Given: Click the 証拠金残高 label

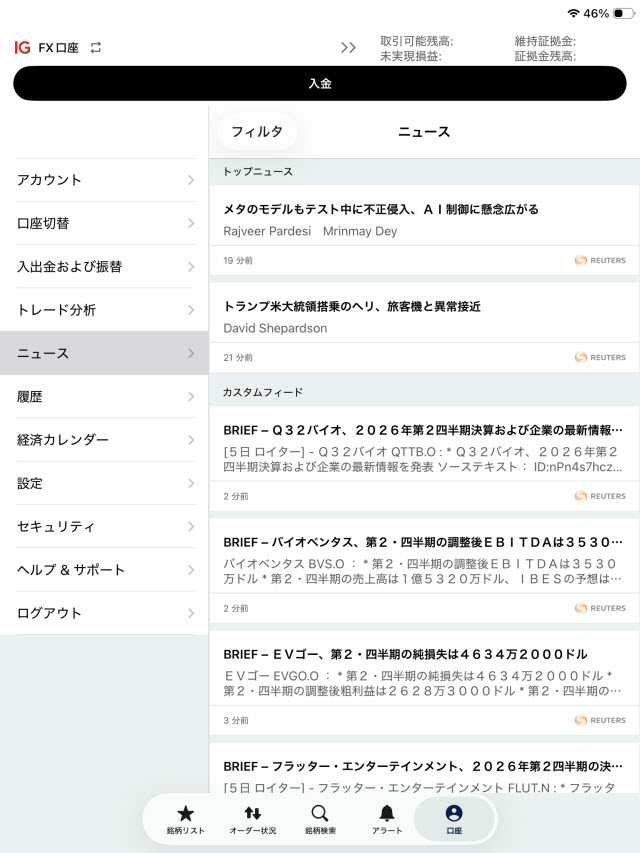Looking at the screenshot, I should point(545,56).
